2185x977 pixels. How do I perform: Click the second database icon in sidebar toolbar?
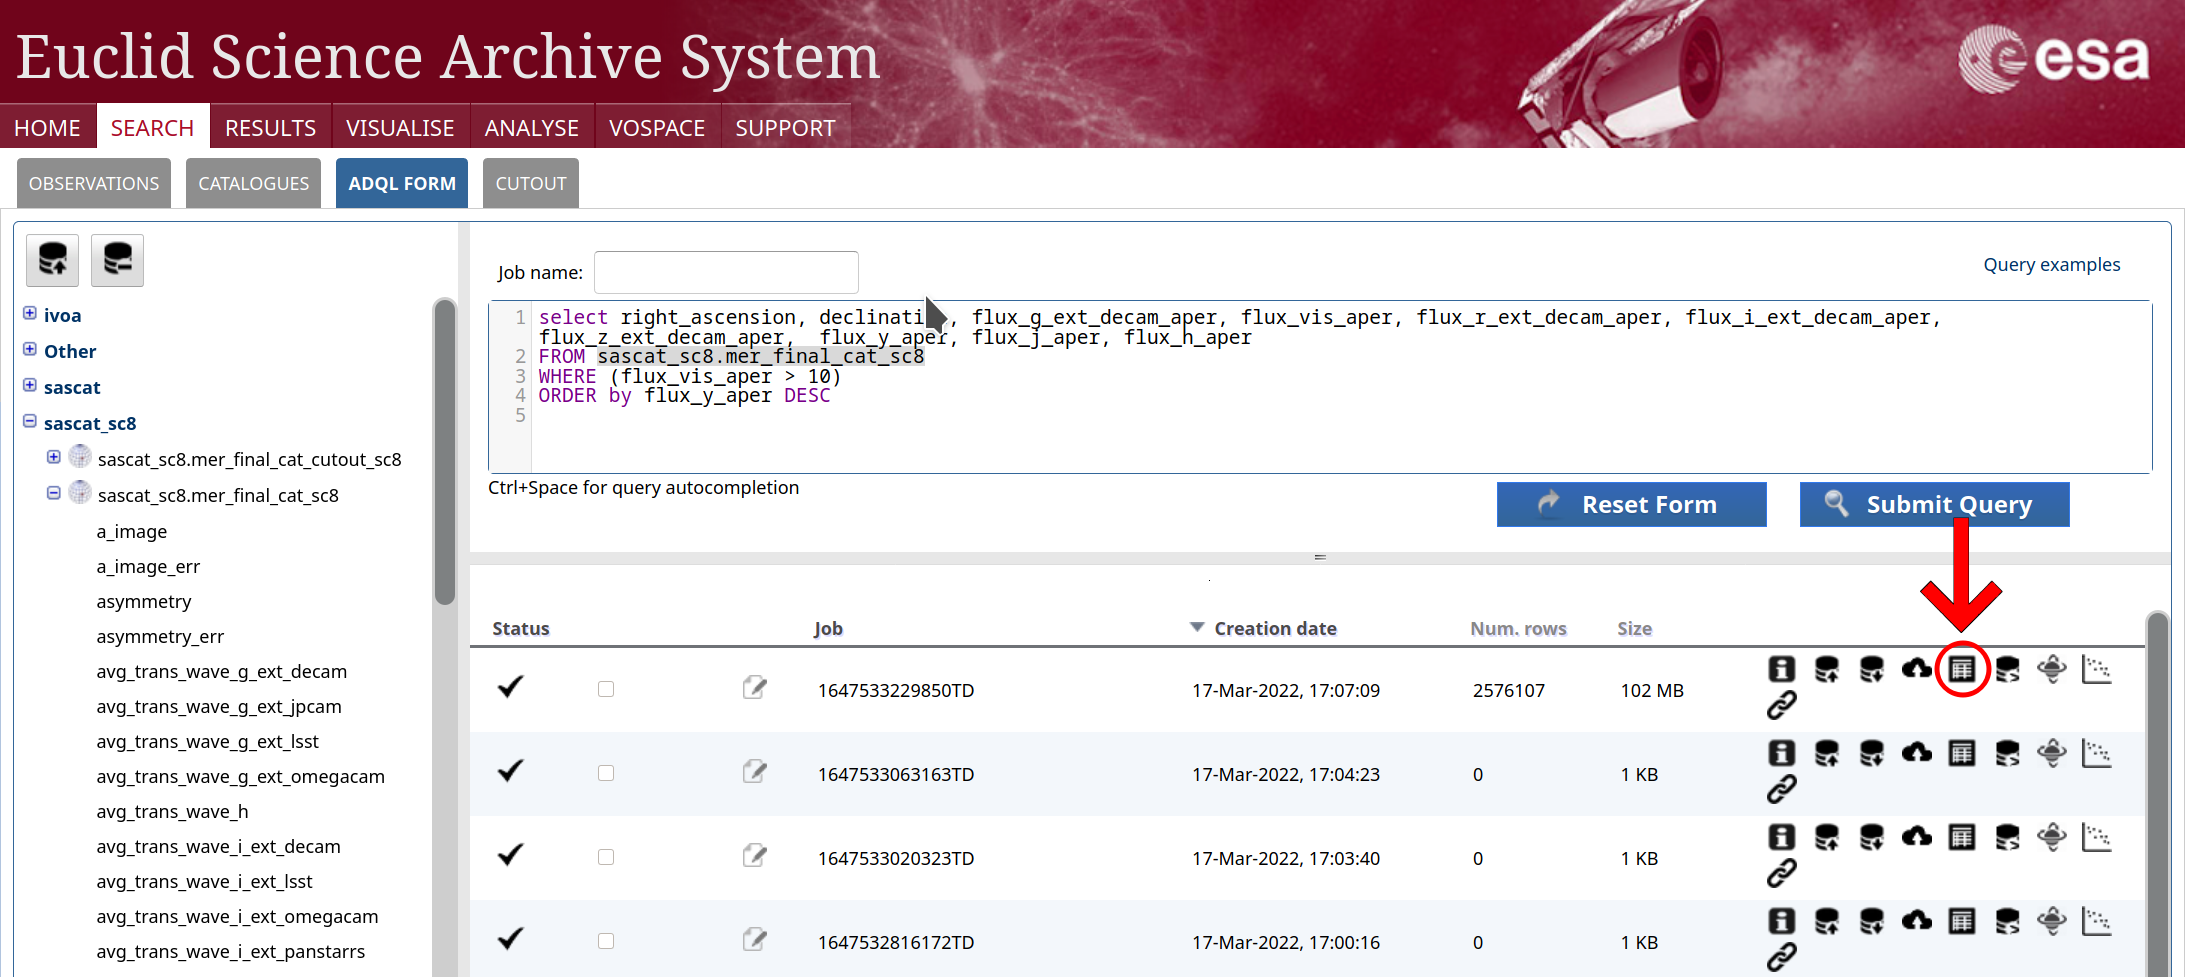coord(117,260)
